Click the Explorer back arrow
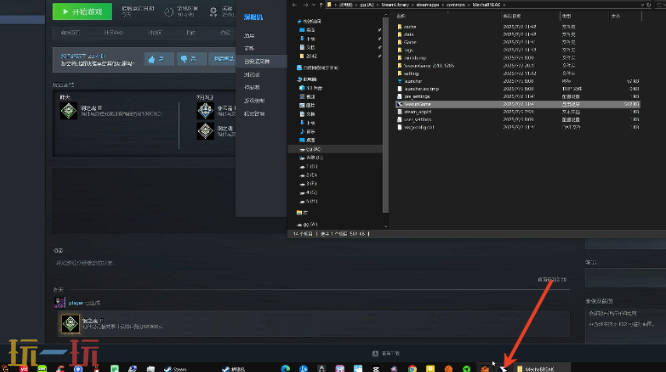This screenshot has width=666, height=372. (294, 5)
